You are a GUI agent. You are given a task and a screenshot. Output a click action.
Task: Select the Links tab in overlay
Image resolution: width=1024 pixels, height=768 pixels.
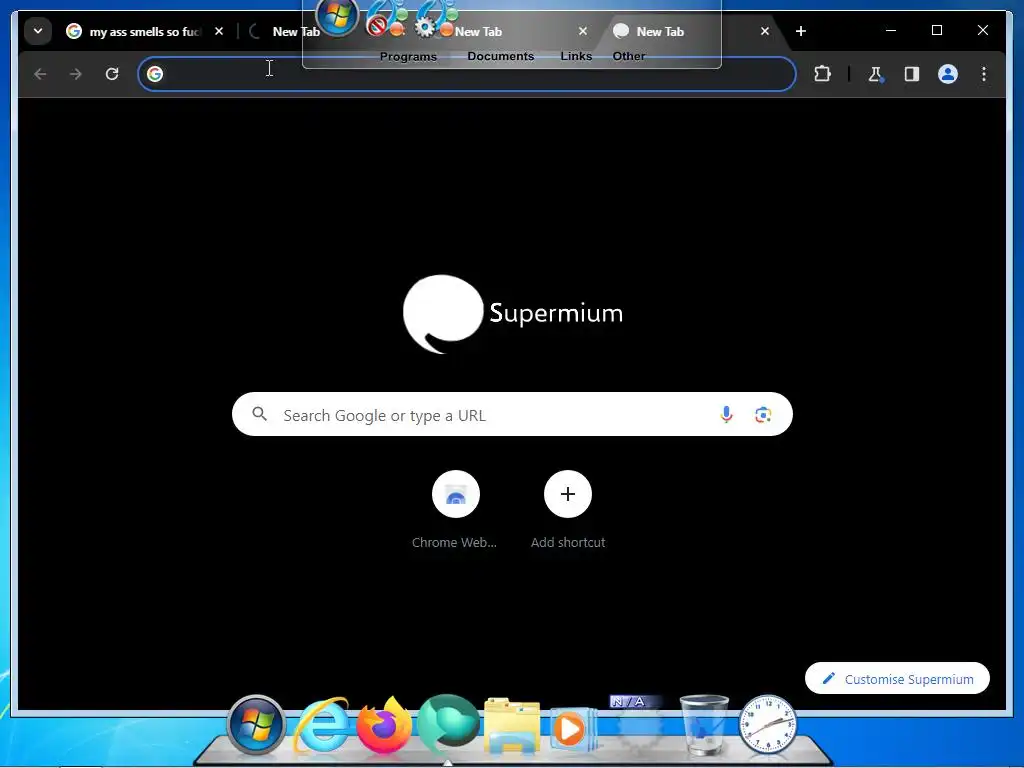coord(576,56)
